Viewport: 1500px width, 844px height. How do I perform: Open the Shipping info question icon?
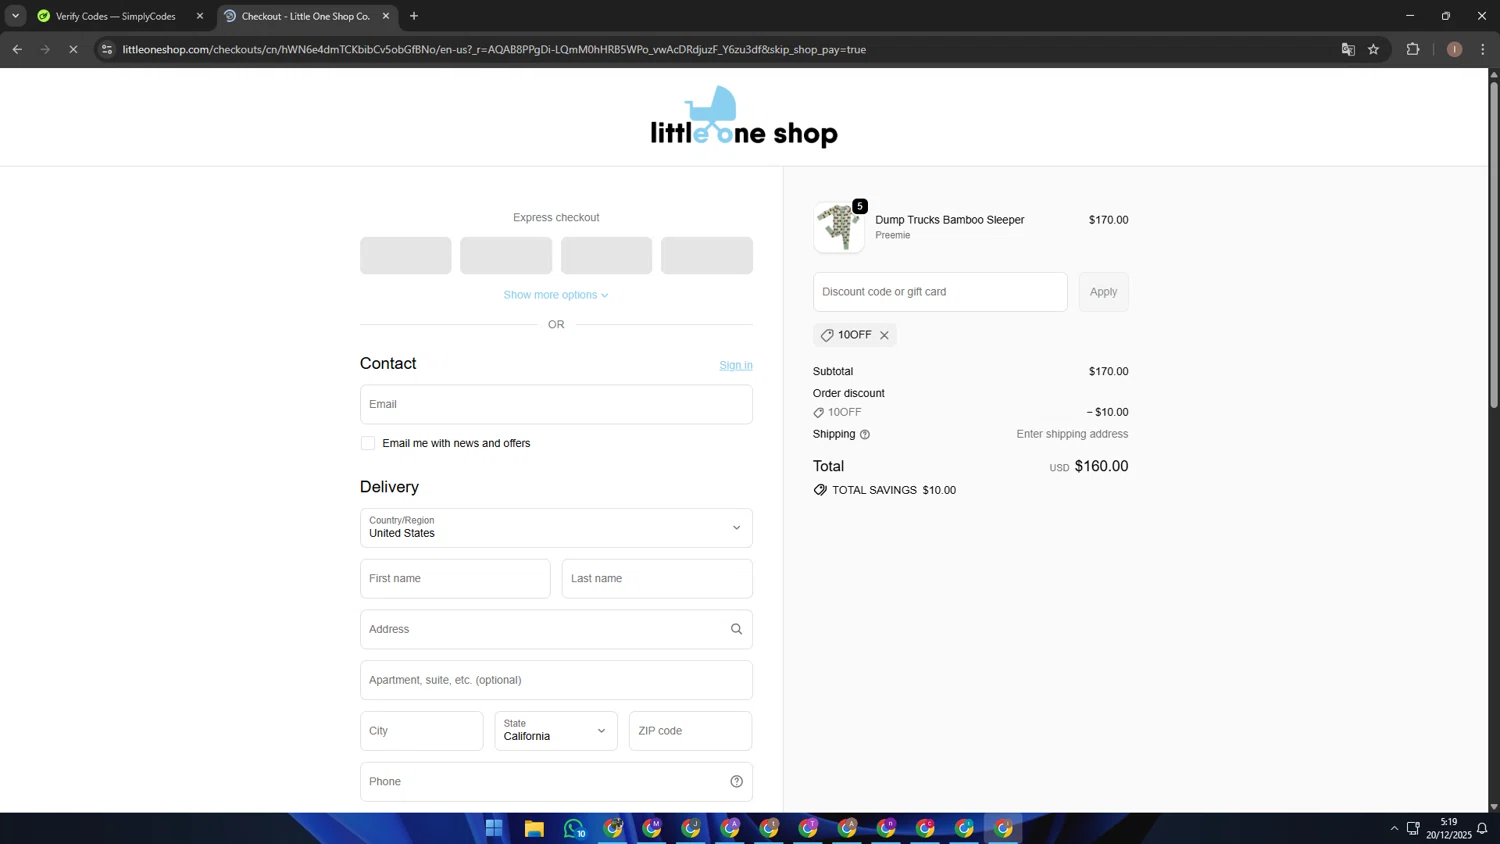click(x=865, y=434)
